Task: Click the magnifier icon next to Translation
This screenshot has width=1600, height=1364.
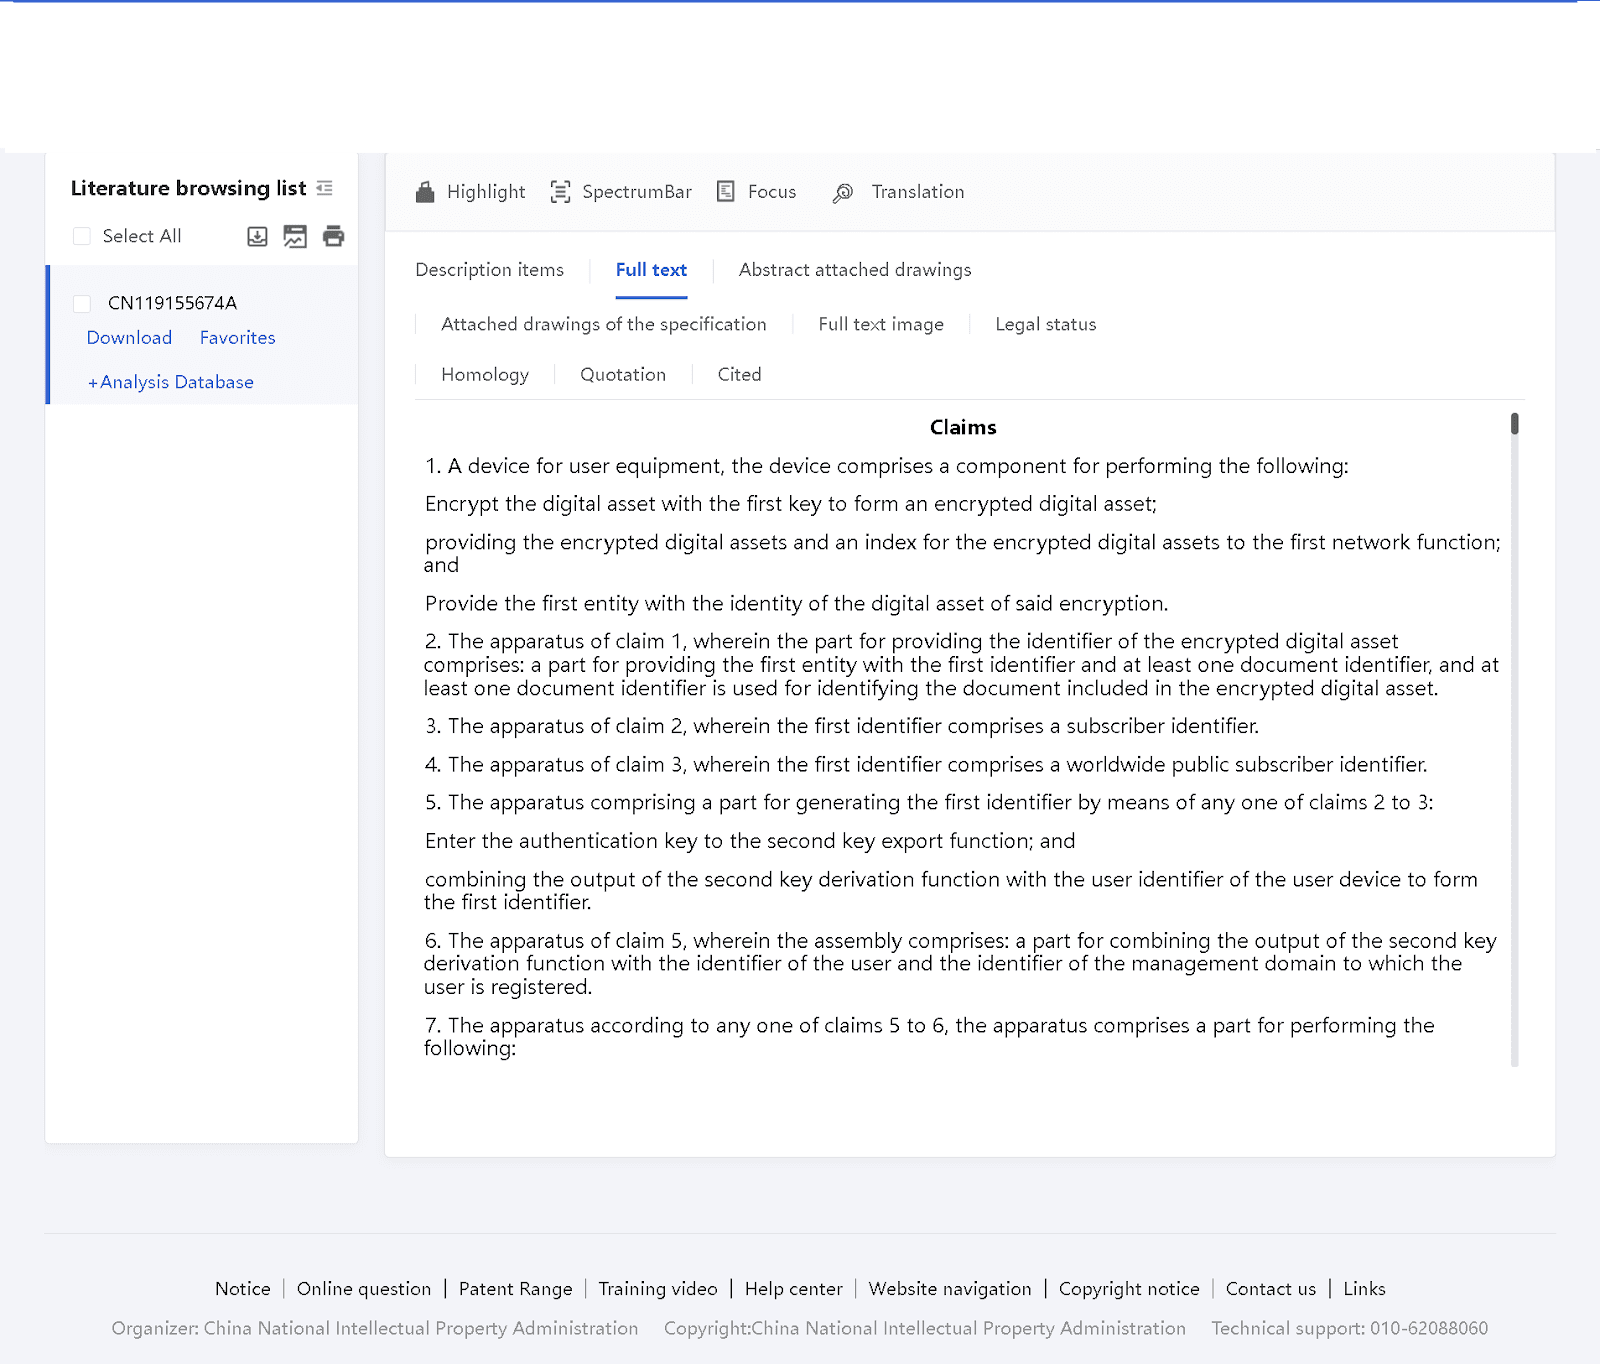Action: tap(843, 192)
